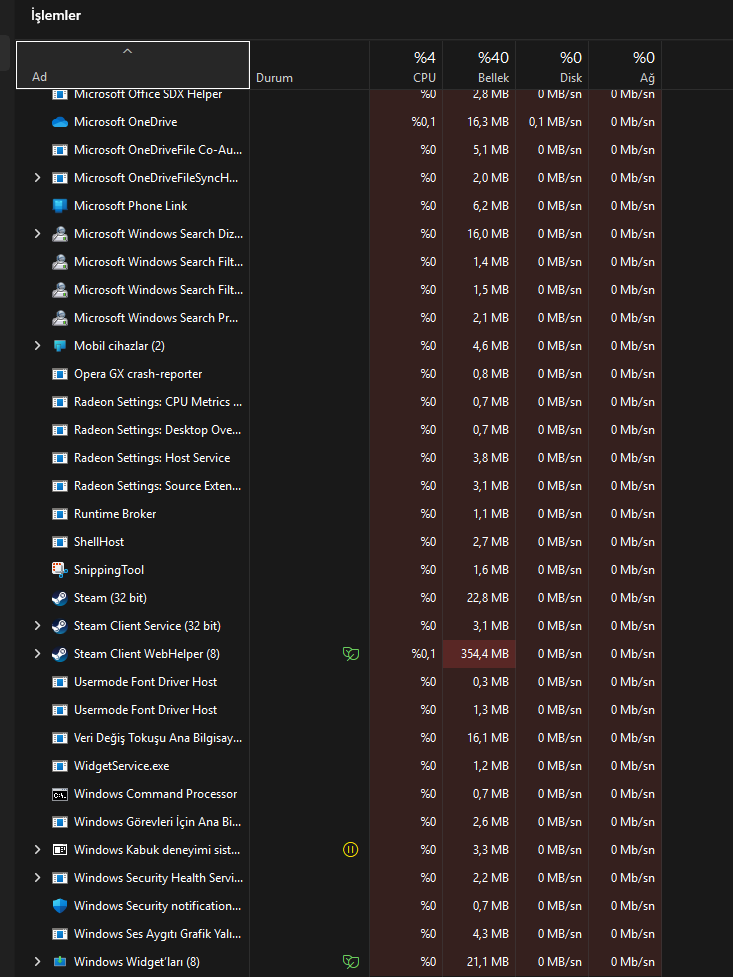This screenshot has height=977, width=733.
Task: Click Veri Değiş Tokuşu Ana Bilgisay... icon
Action: [60, 738]
